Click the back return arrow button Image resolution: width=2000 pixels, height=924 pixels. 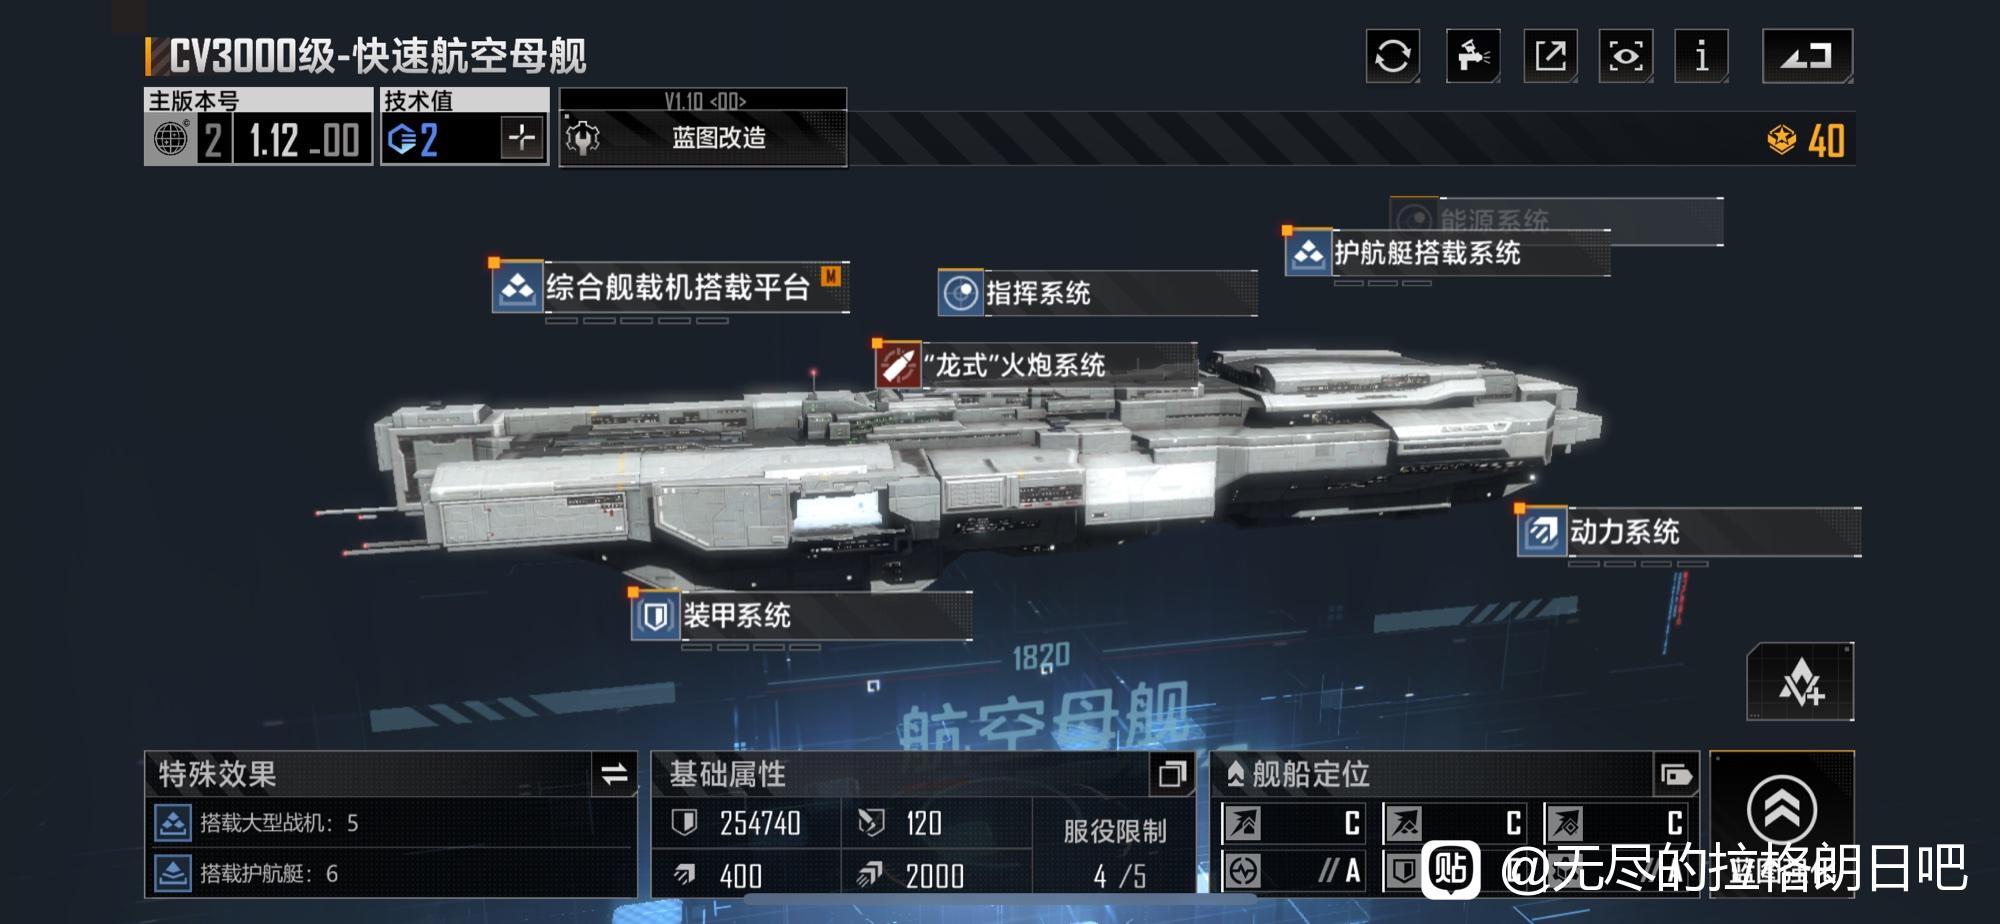[x=1807, y=55]
